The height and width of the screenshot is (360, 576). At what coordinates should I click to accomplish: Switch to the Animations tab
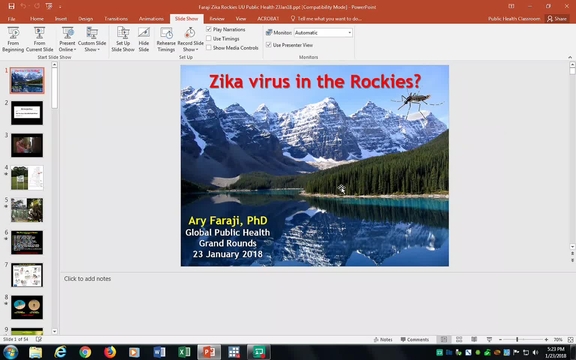[151, 19]
